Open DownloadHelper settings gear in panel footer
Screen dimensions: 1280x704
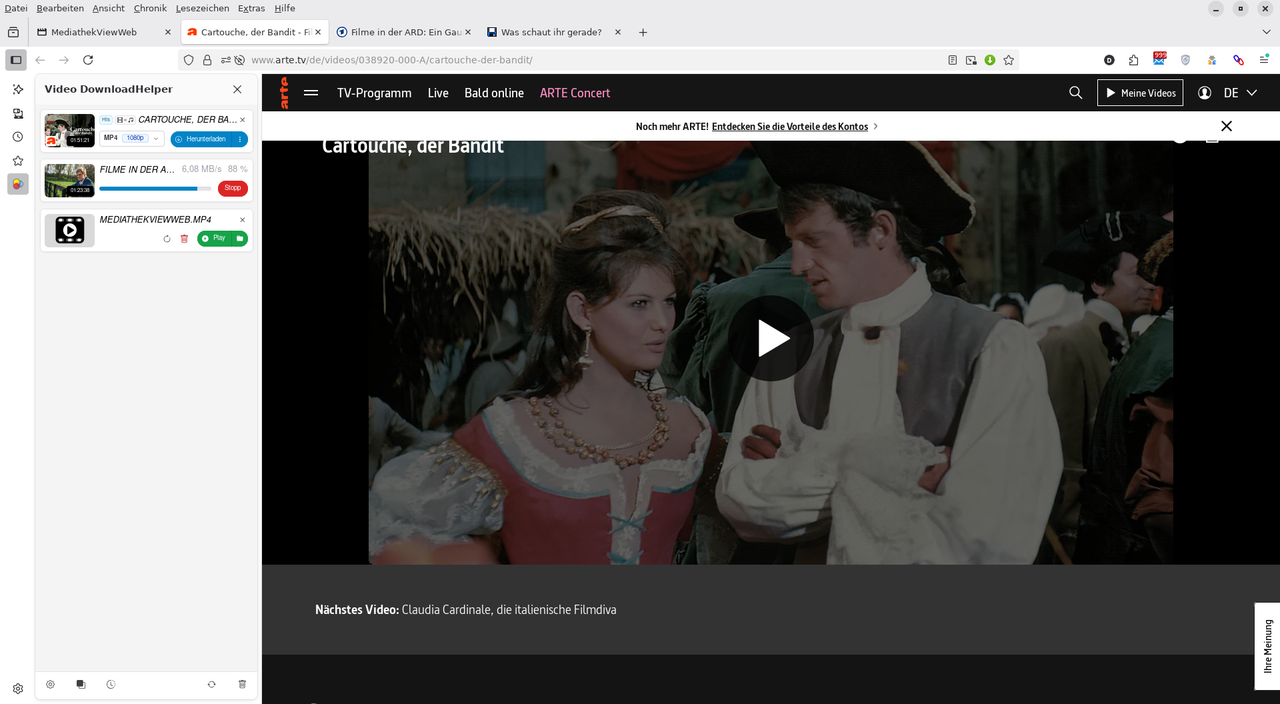pos(50,684)
